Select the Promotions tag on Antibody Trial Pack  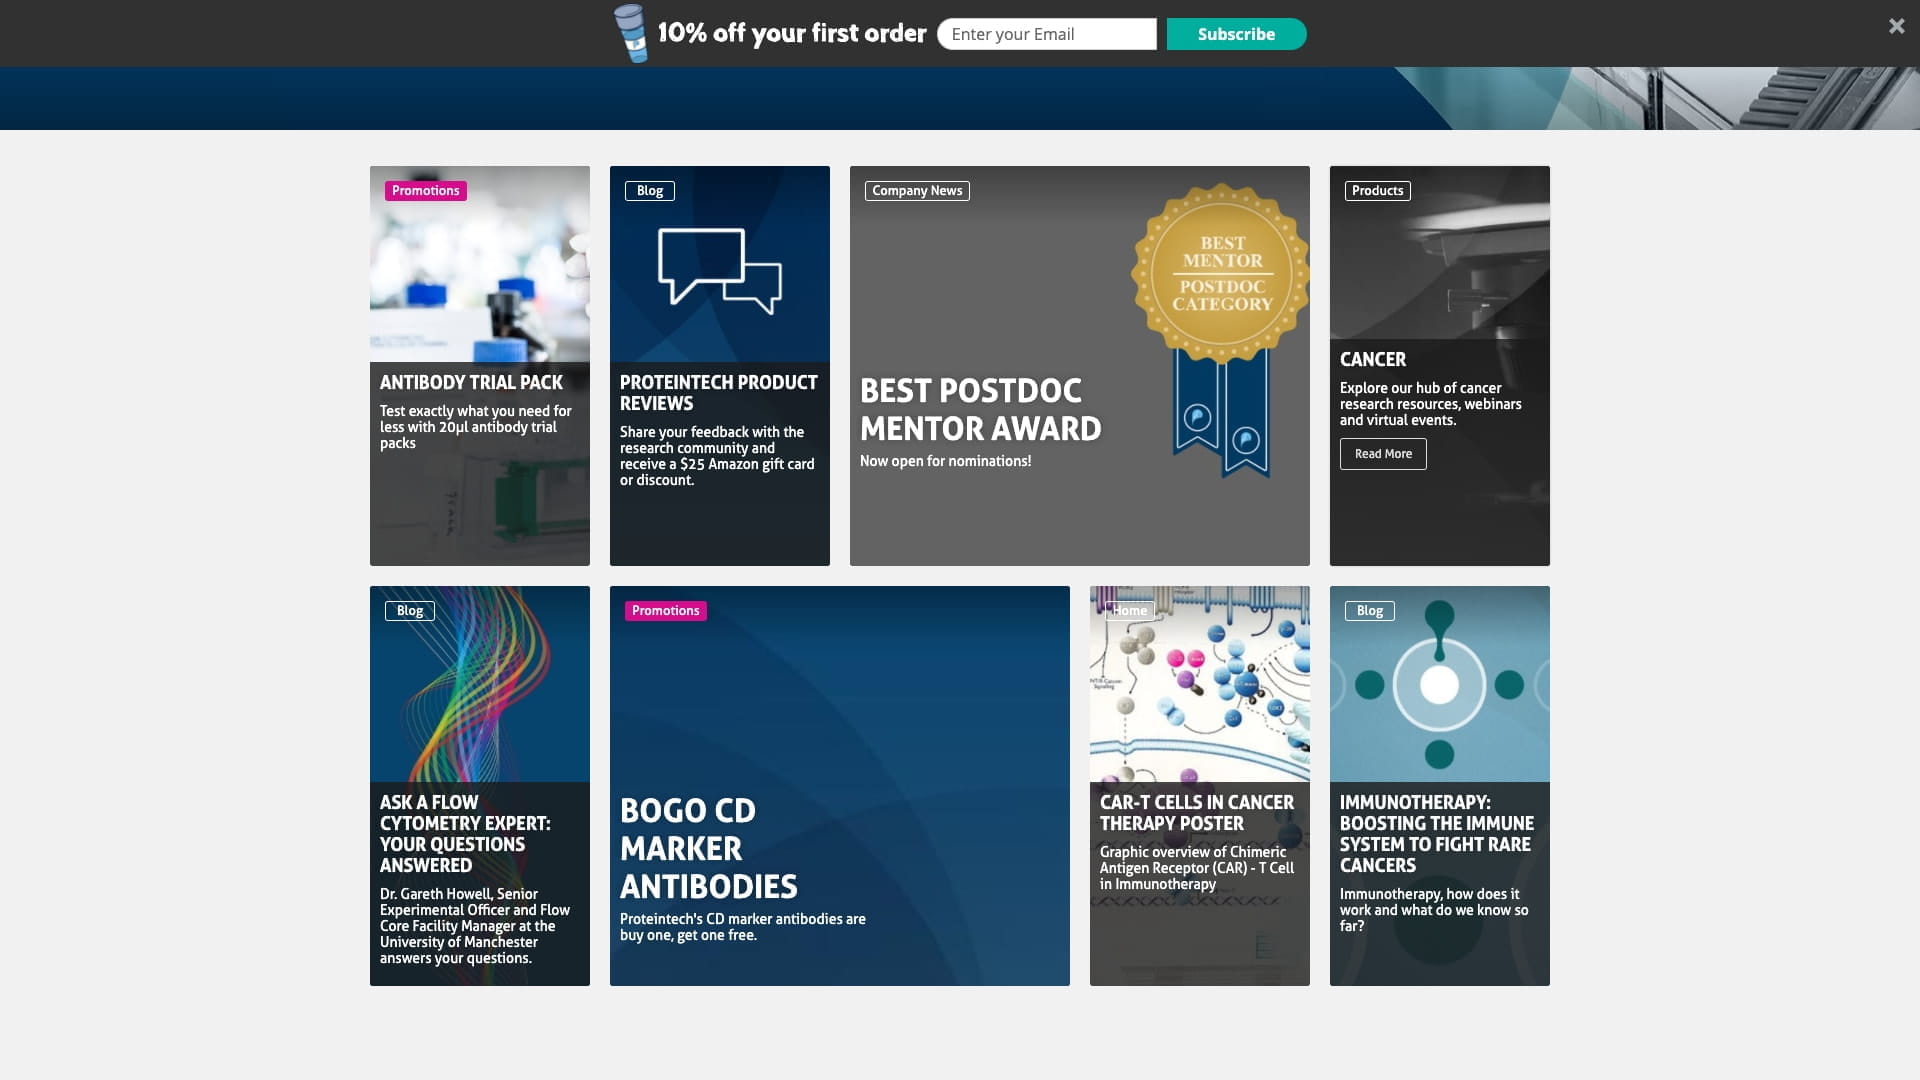click(x=425, y=191)
